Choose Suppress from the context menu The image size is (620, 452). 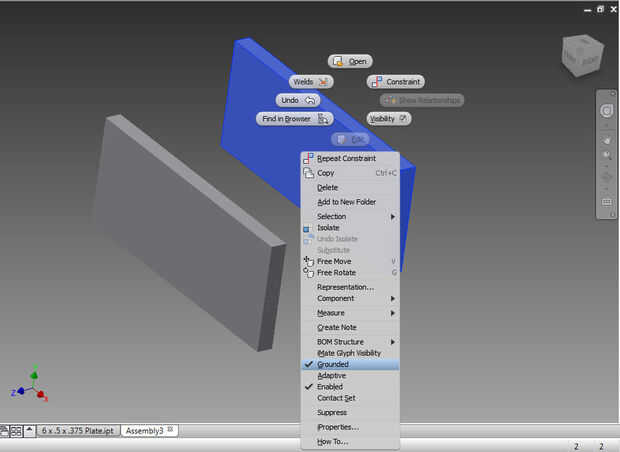pos(350,412)
